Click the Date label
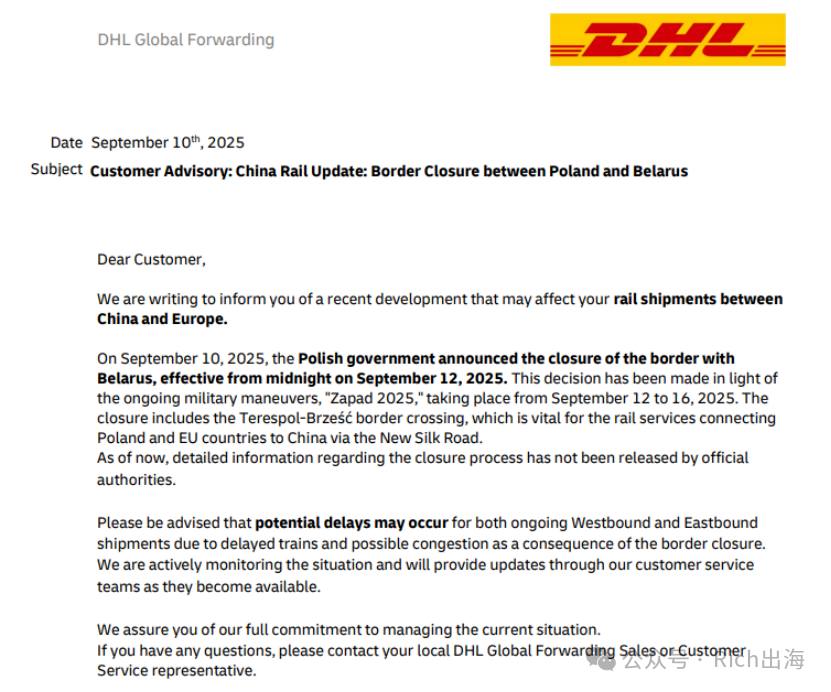The height and width of the screenshot is (692, 831). 67,143
